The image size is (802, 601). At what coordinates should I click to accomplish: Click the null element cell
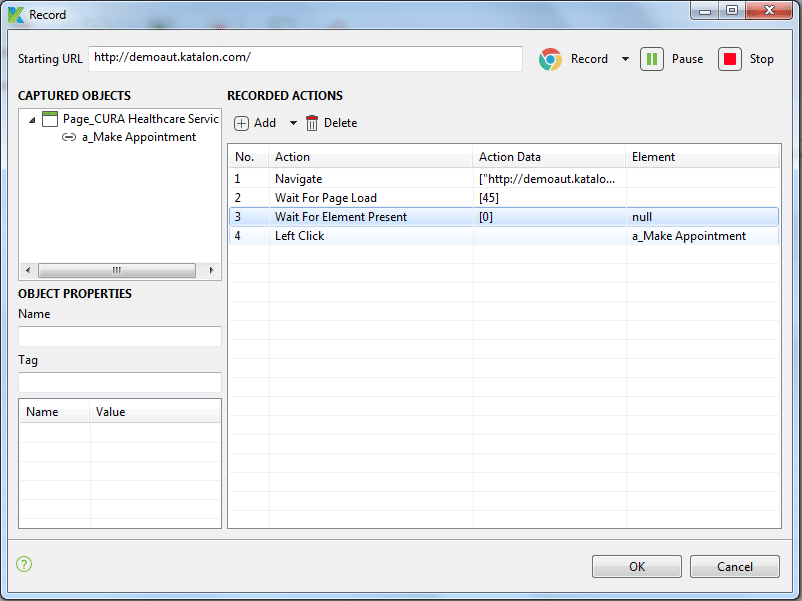click(702, 217)
